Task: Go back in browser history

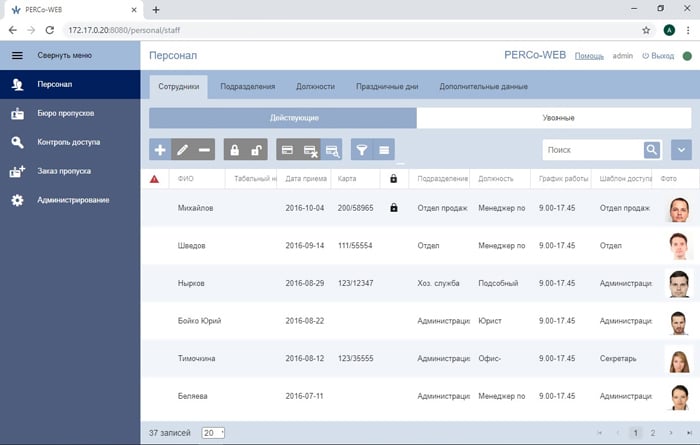Action: pos(12,30)
